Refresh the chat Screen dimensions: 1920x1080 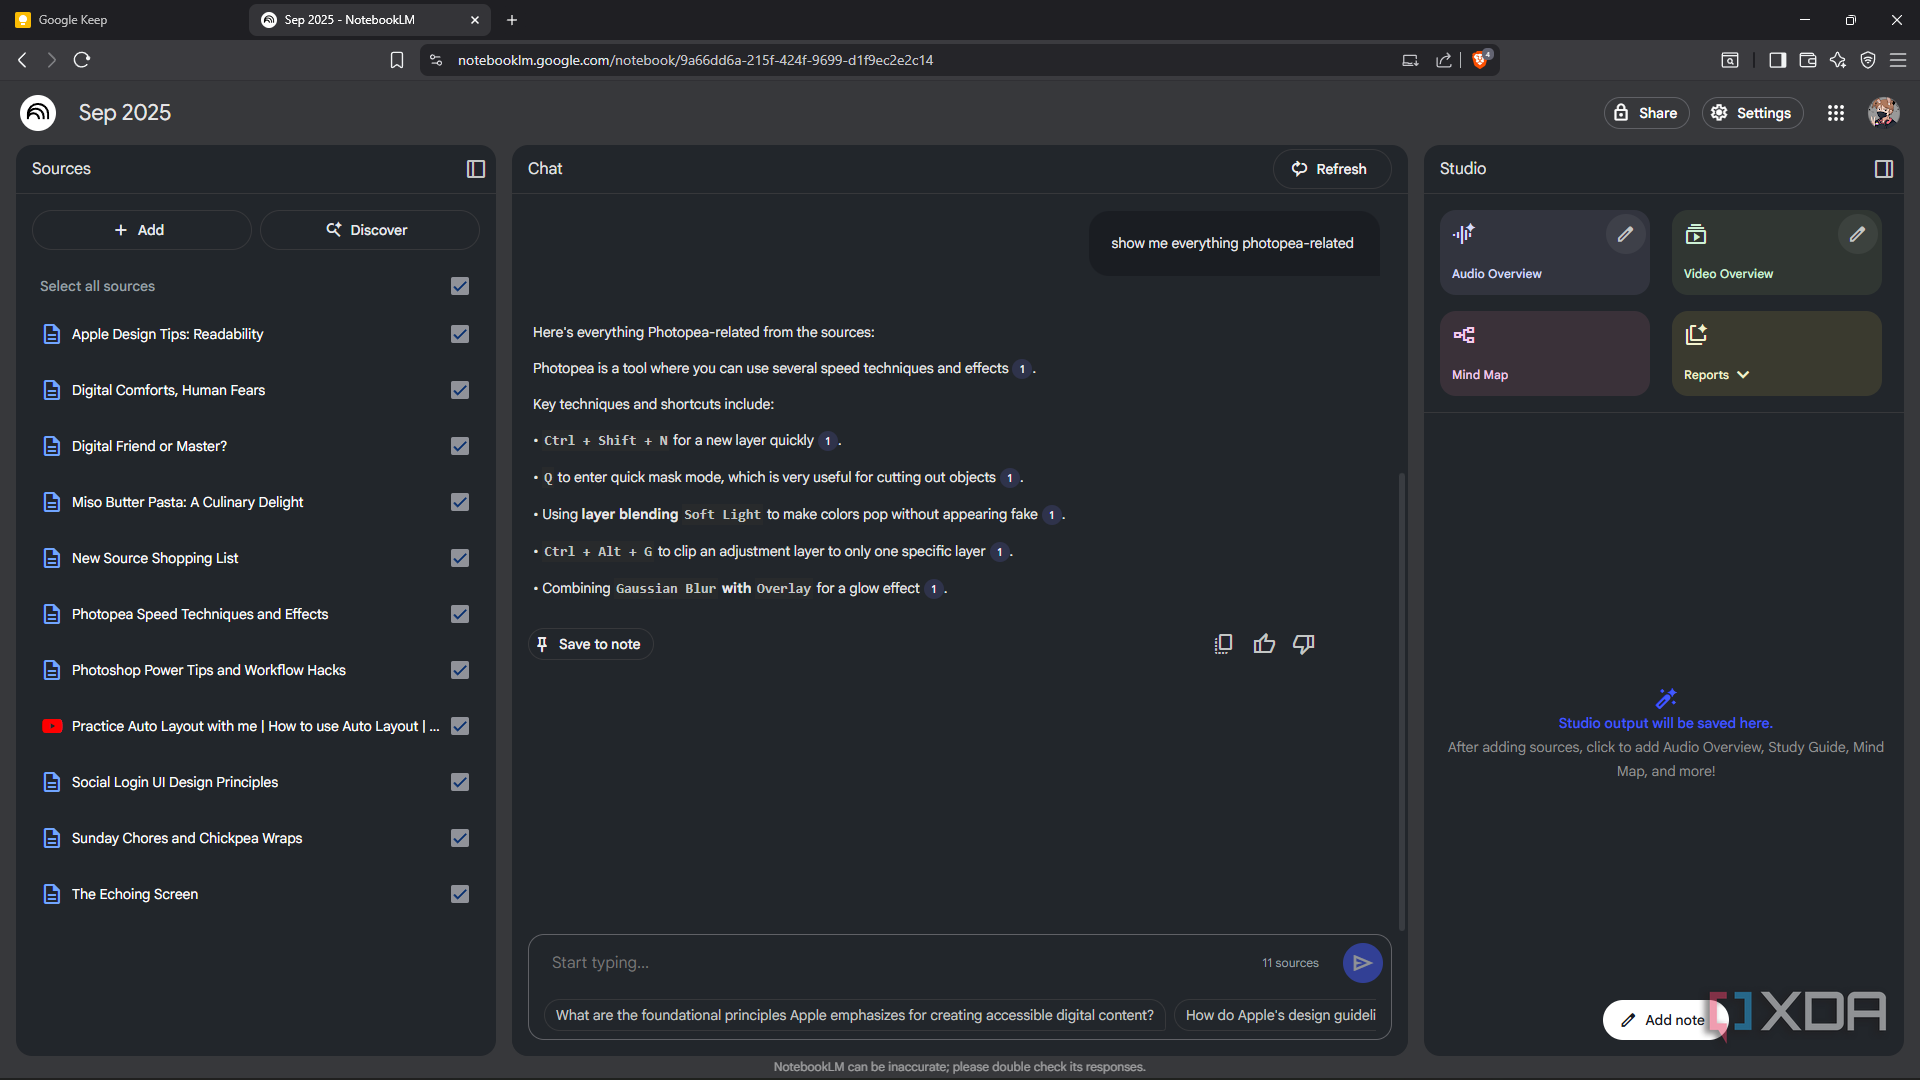pos(1331,169)
